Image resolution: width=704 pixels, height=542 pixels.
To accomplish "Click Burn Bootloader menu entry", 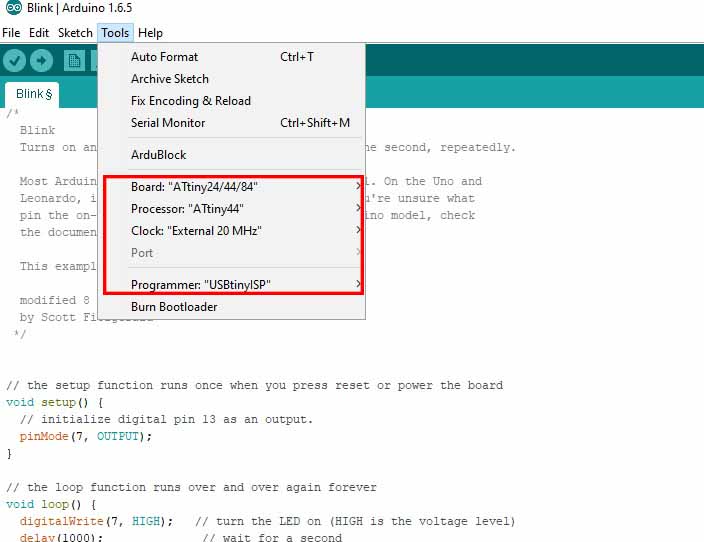I will (231, 307).
